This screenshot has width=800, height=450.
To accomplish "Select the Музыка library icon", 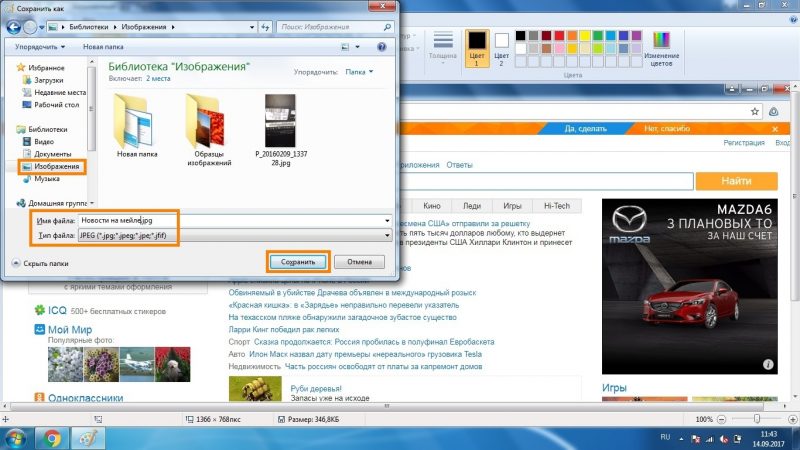I will click(25, 179).
